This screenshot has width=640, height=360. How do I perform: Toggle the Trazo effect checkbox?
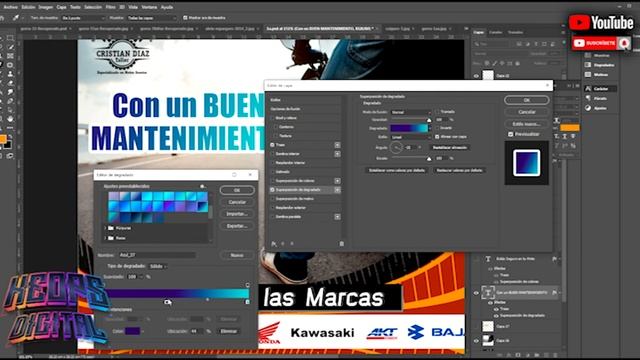pos(272,145)
